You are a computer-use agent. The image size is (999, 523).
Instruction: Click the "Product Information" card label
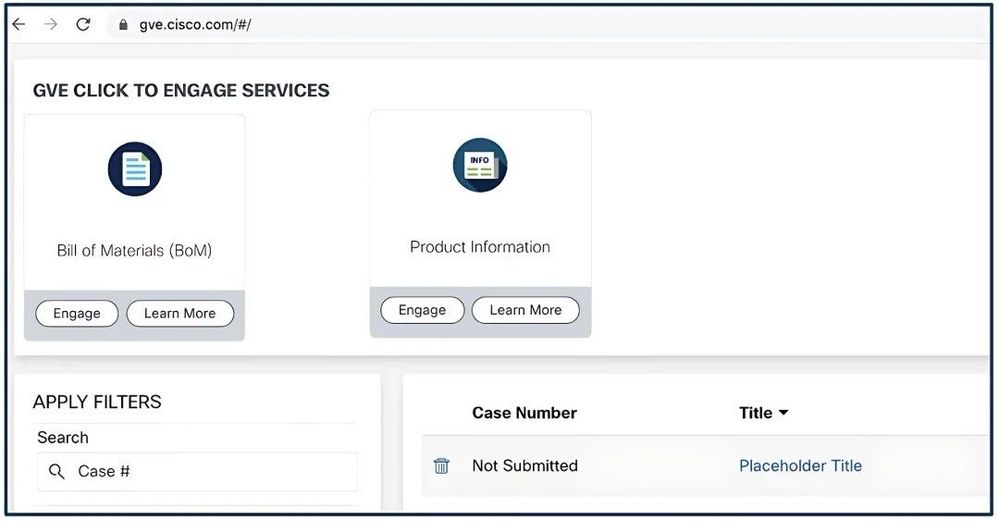[480, 247]
